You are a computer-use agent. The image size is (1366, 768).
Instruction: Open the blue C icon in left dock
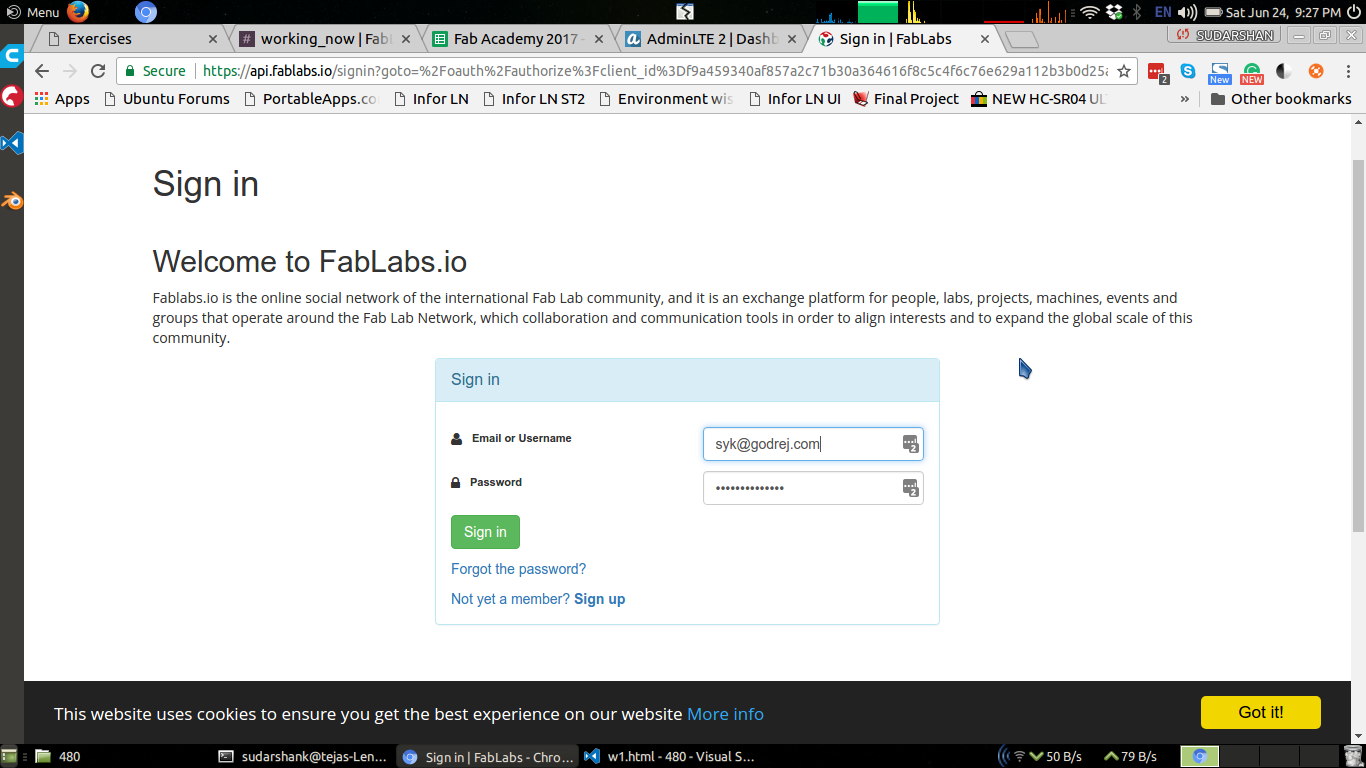tap(12, 54)
